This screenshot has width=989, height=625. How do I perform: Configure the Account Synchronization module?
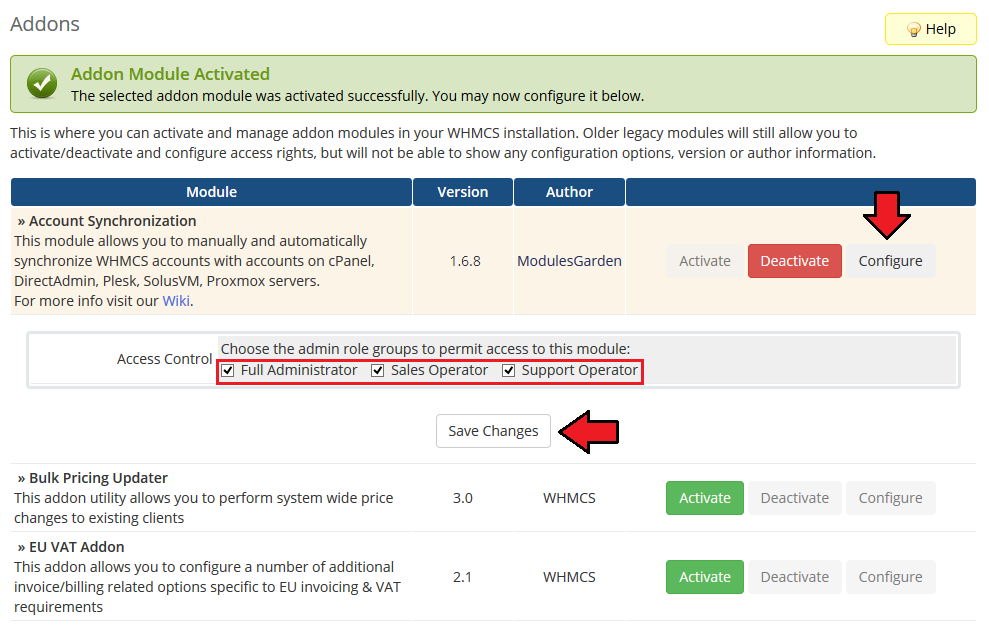890,261
